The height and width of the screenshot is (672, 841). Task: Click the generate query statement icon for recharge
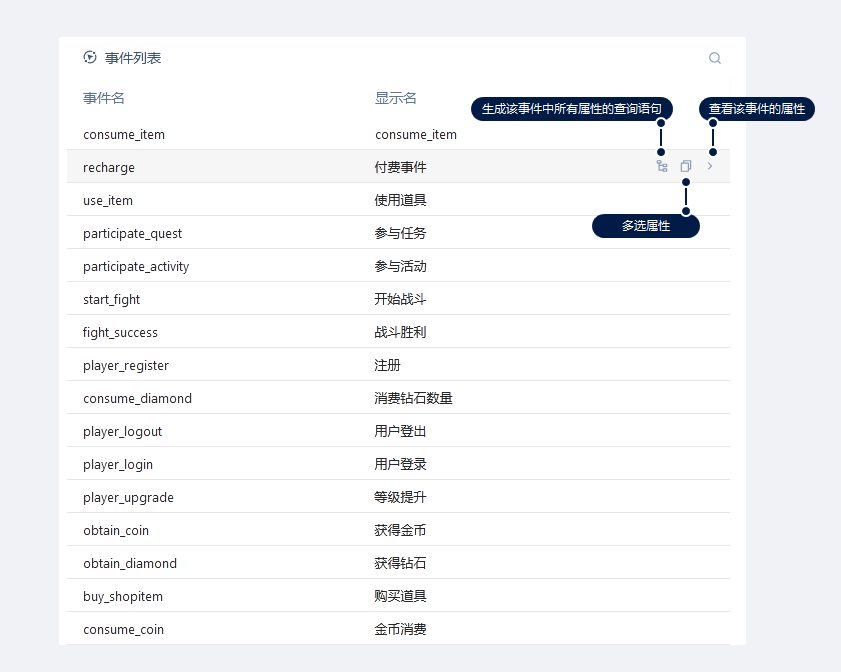[661, 167]
